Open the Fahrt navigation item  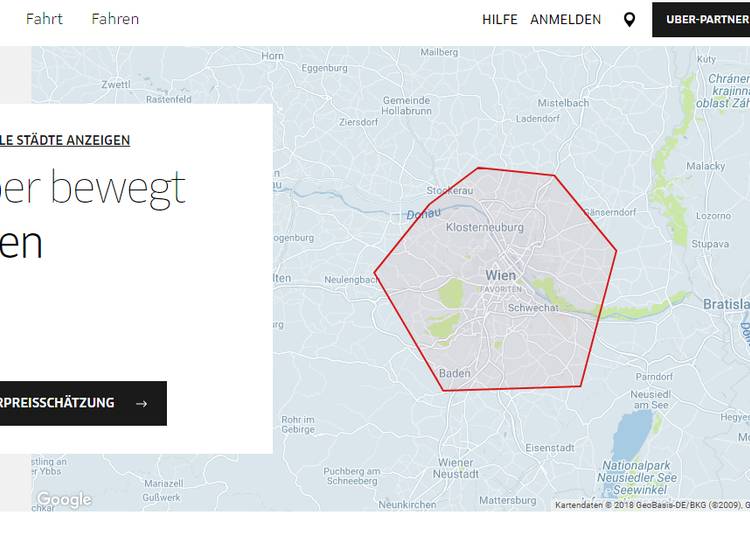(x=44, y=19)
